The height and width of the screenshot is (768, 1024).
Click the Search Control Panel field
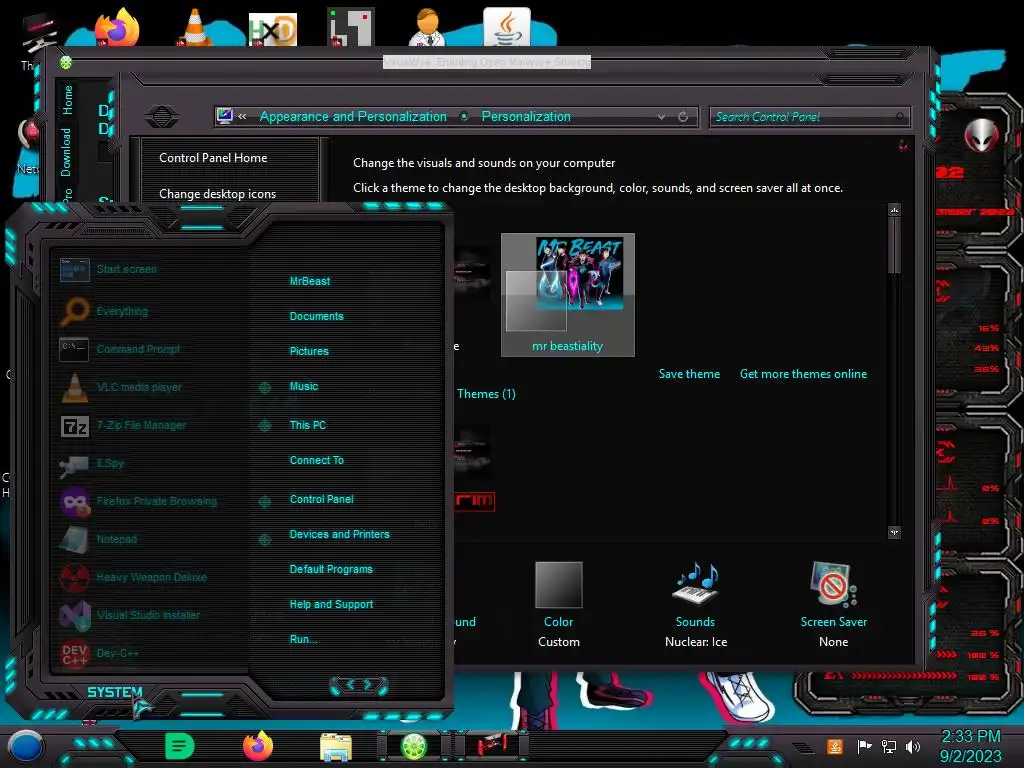coord(809,117)
